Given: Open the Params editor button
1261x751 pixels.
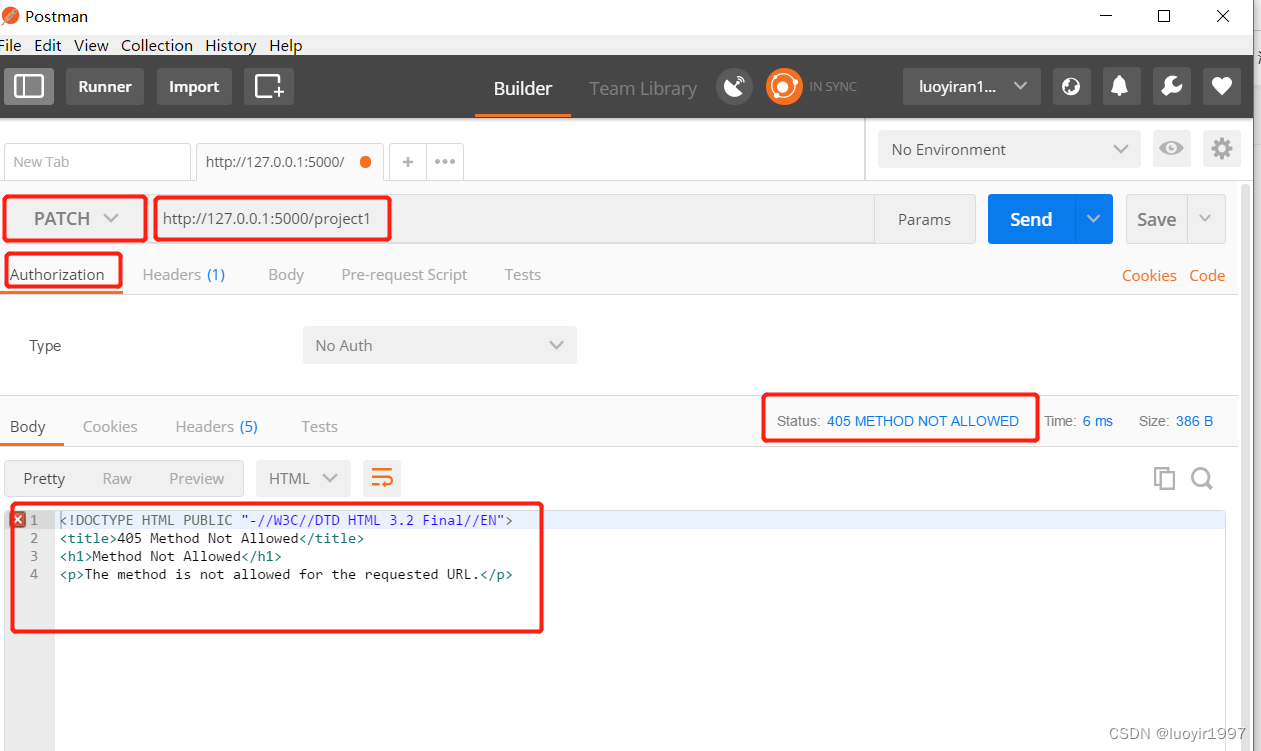Looking at the screenshot, I should coord(924,219).
